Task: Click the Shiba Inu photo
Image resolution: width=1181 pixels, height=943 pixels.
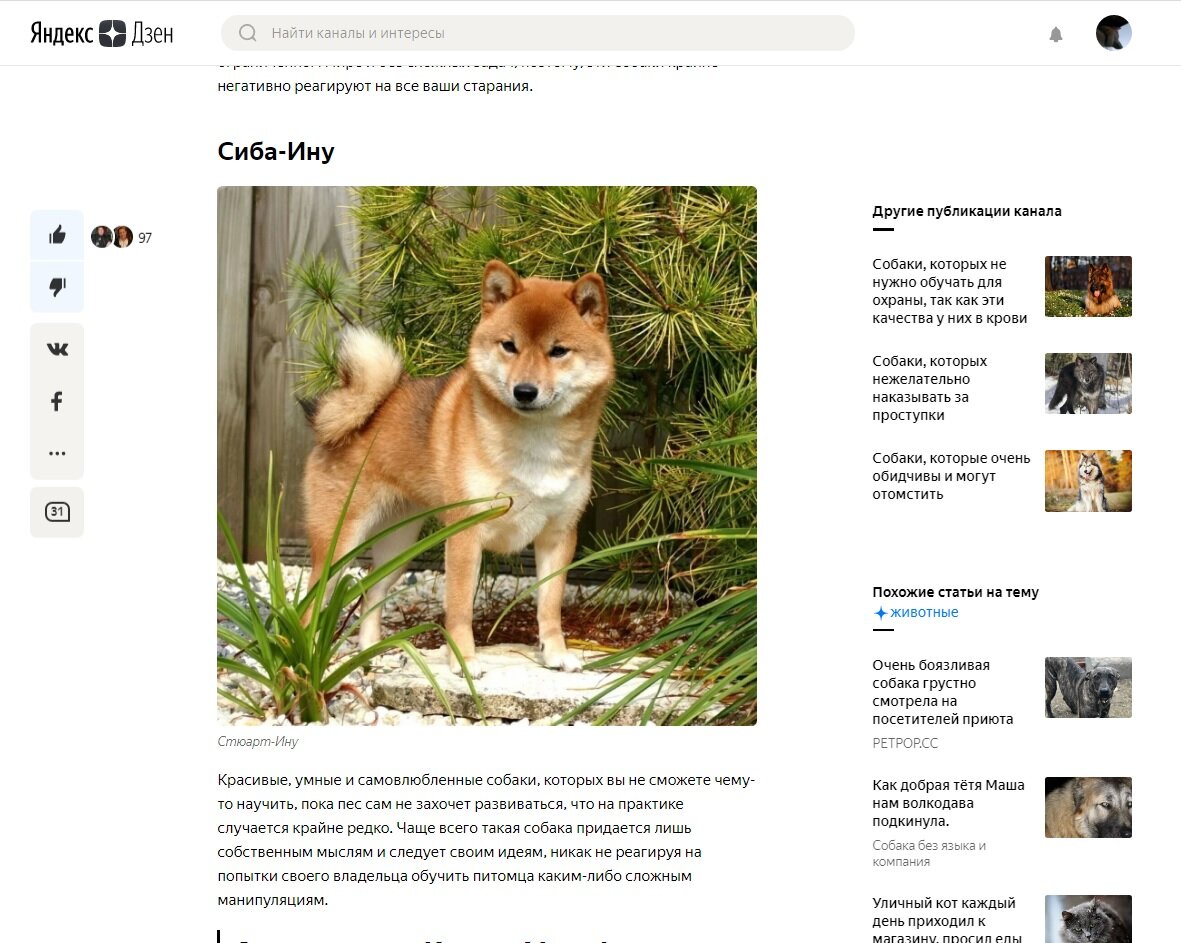Action: coord(487,456)
